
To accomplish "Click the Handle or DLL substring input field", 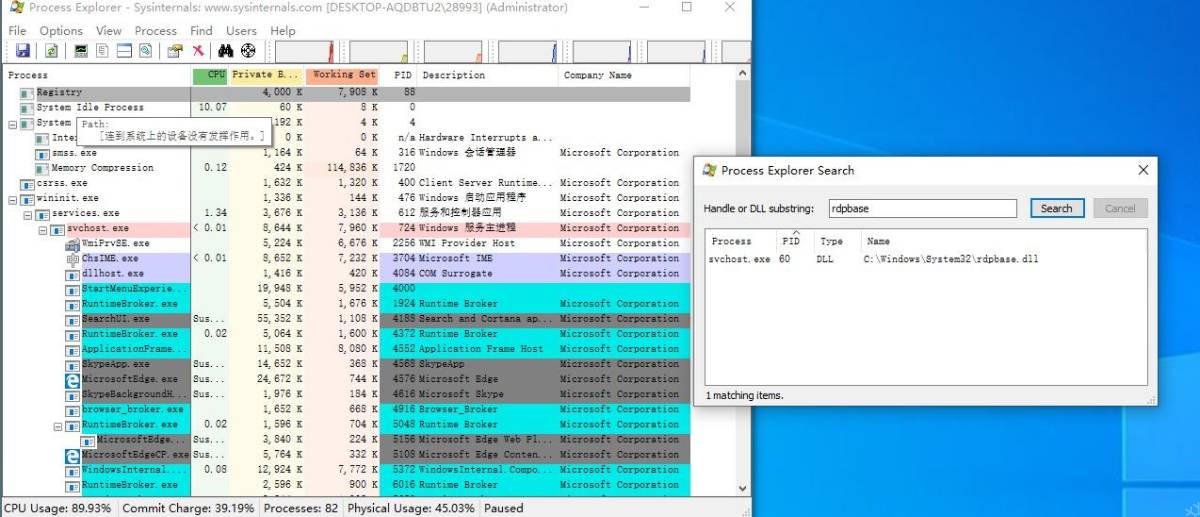I will [924, 208].
